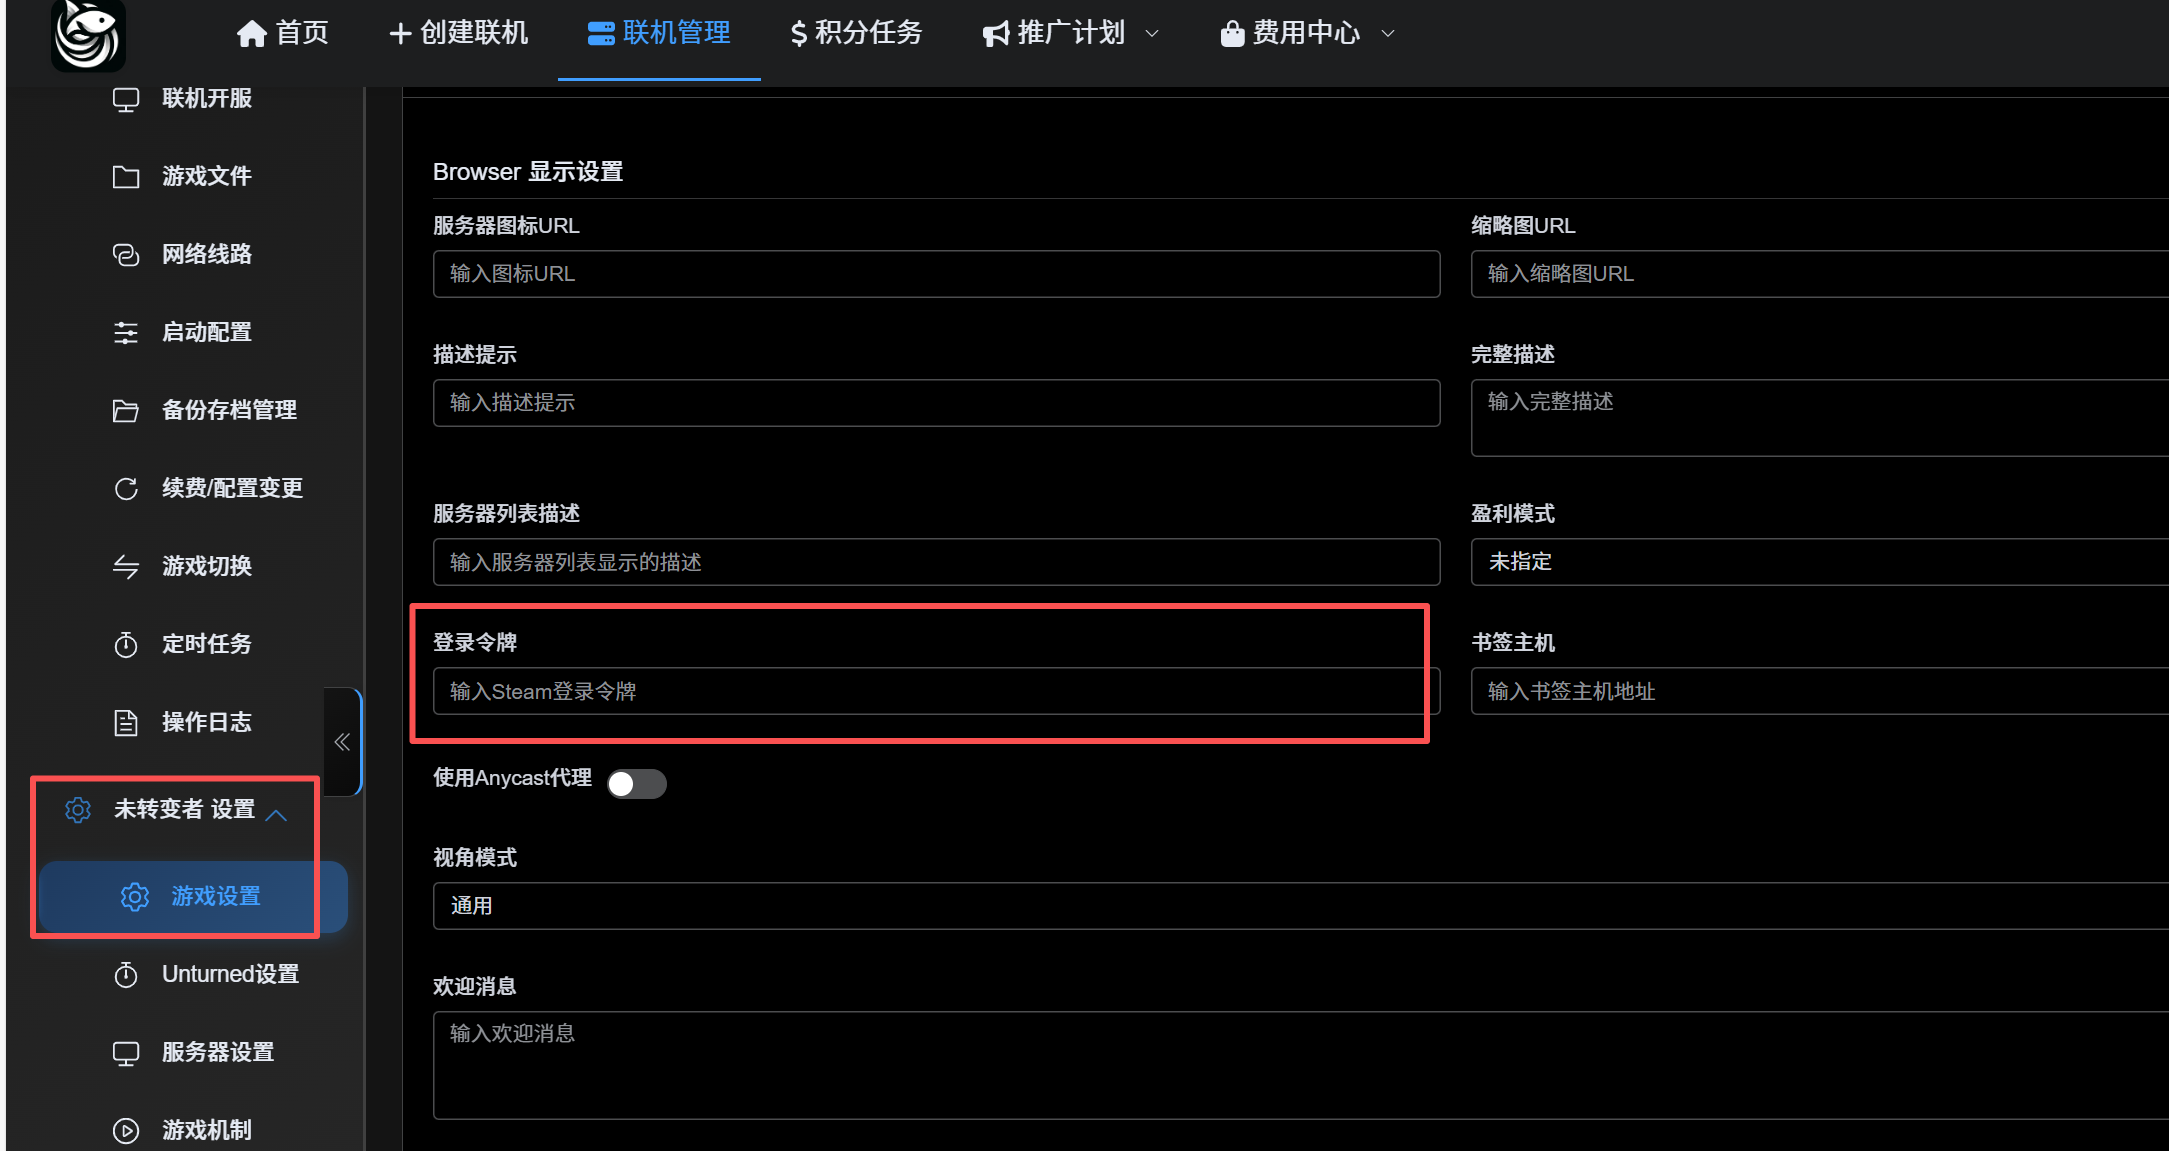Image resolution: width=2169 pixels, height=1151 pixels.
Task: Expand 推广计划 menu
Action: [x=1070, y=34]
